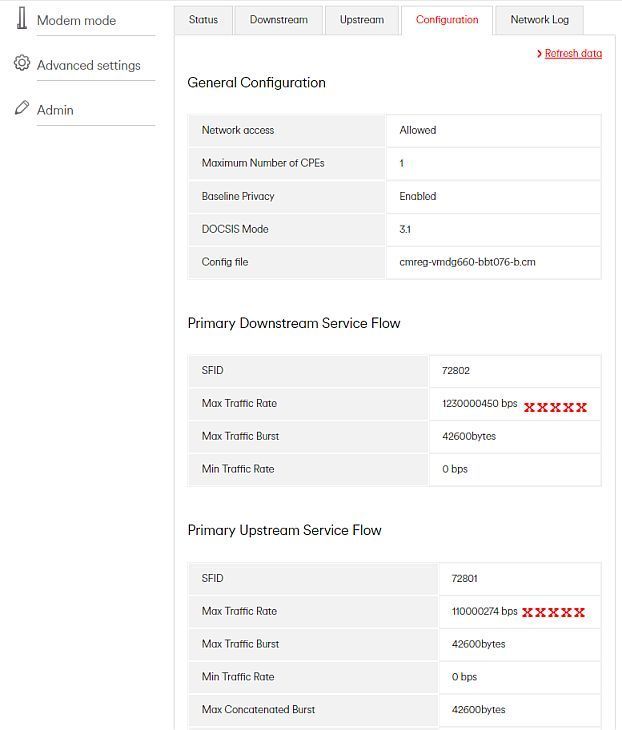Open the Advanced settings menu item
Image resolution: width=622 pixels, height=730 pixels.
pos(88,65)
